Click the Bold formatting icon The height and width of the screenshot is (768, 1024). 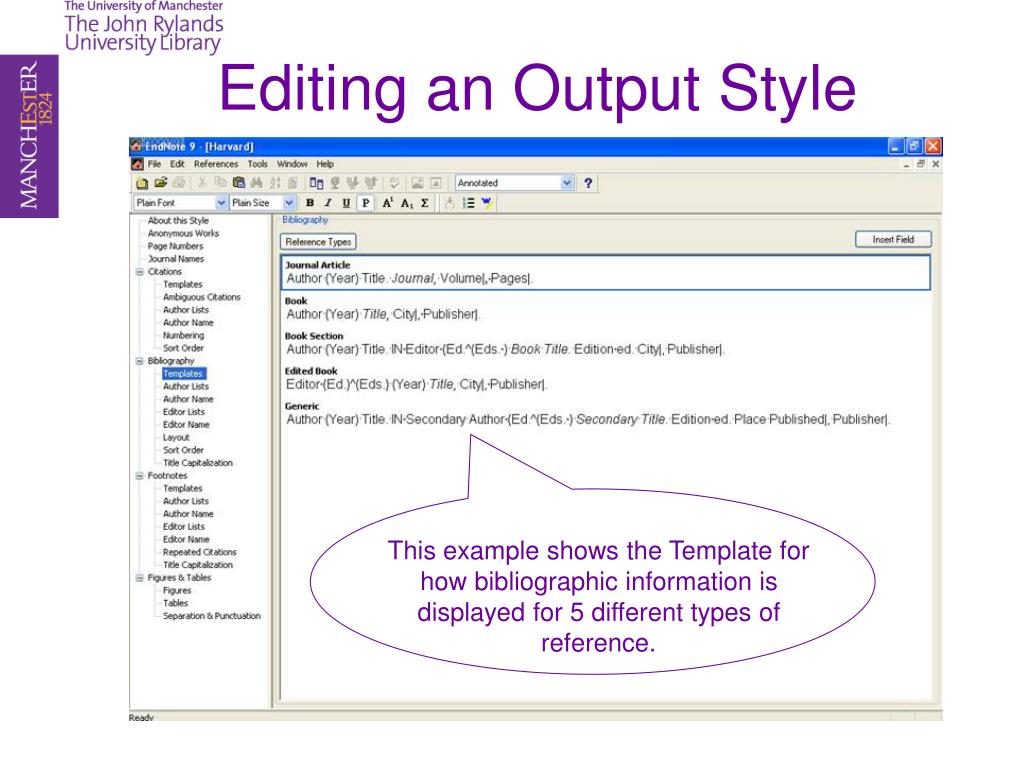309,201
